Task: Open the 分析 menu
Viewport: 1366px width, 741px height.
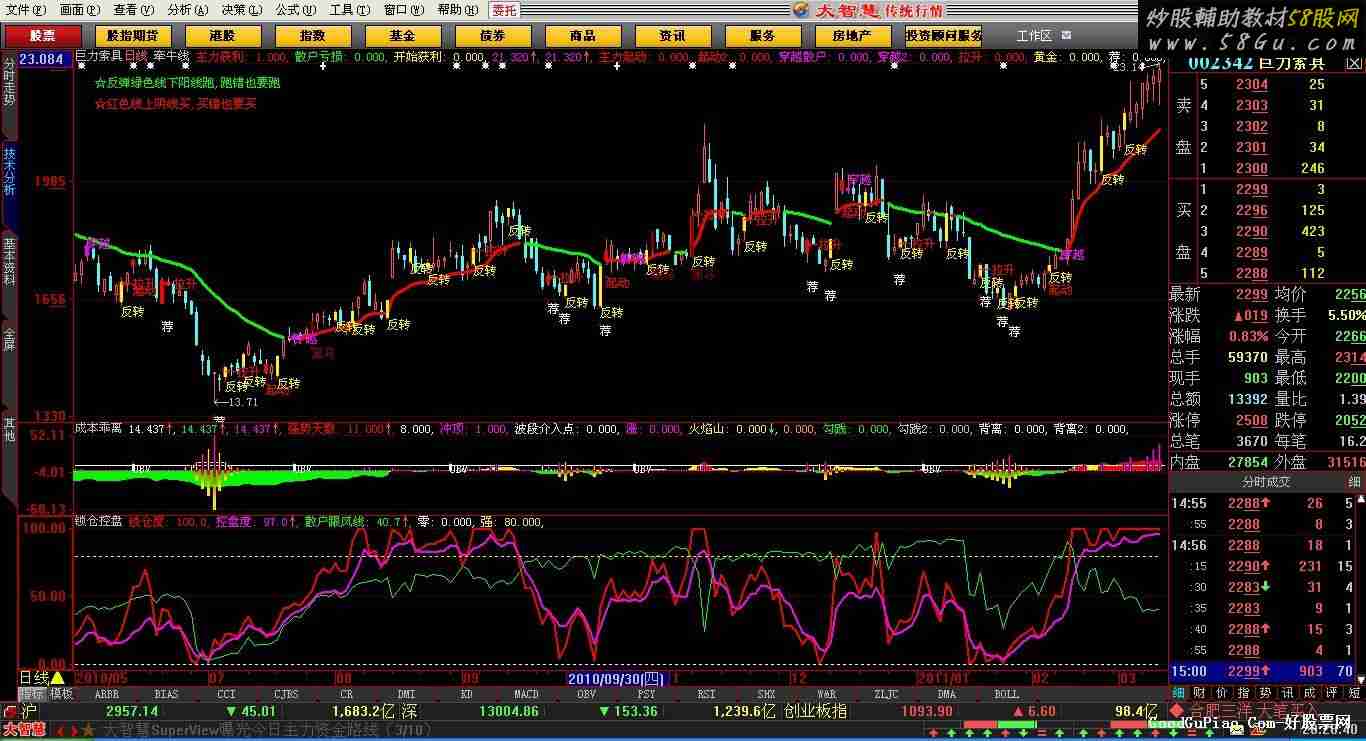Action: [187, 9]
